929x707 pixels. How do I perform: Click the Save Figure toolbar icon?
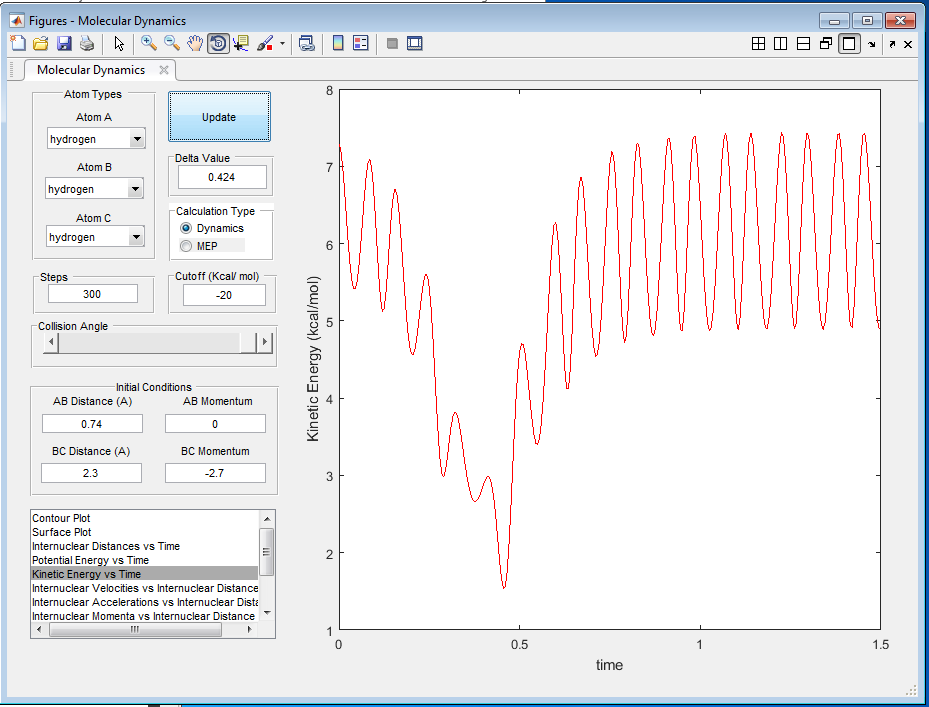pyautogui.click(x=64, y=43)
